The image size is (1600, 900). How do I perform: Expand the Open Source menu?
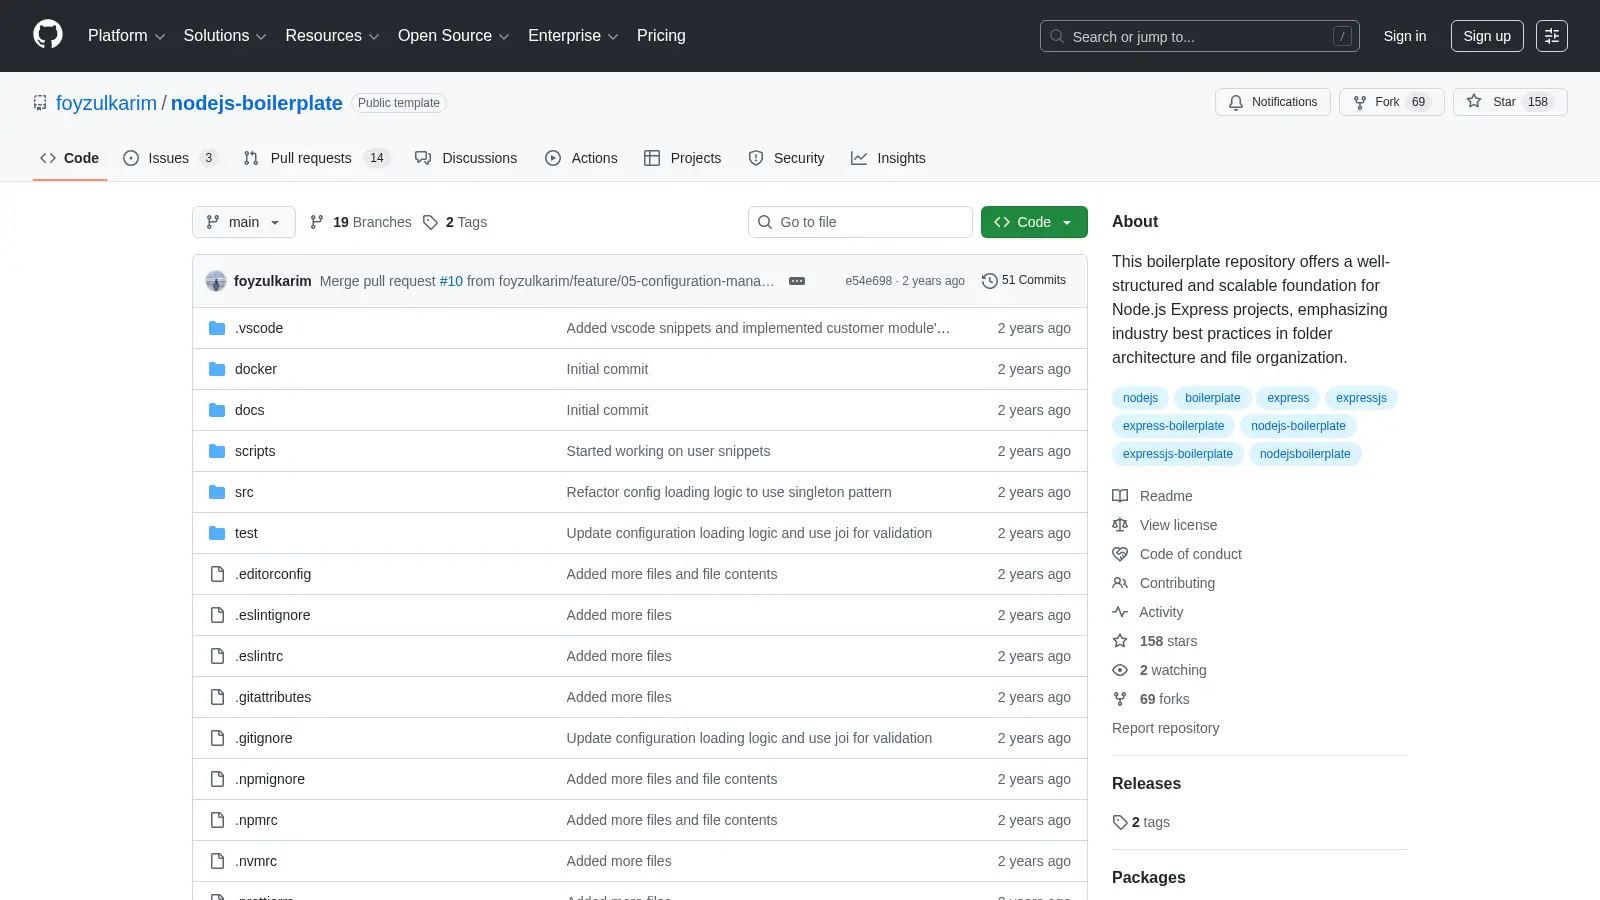(x=454, y=36)
